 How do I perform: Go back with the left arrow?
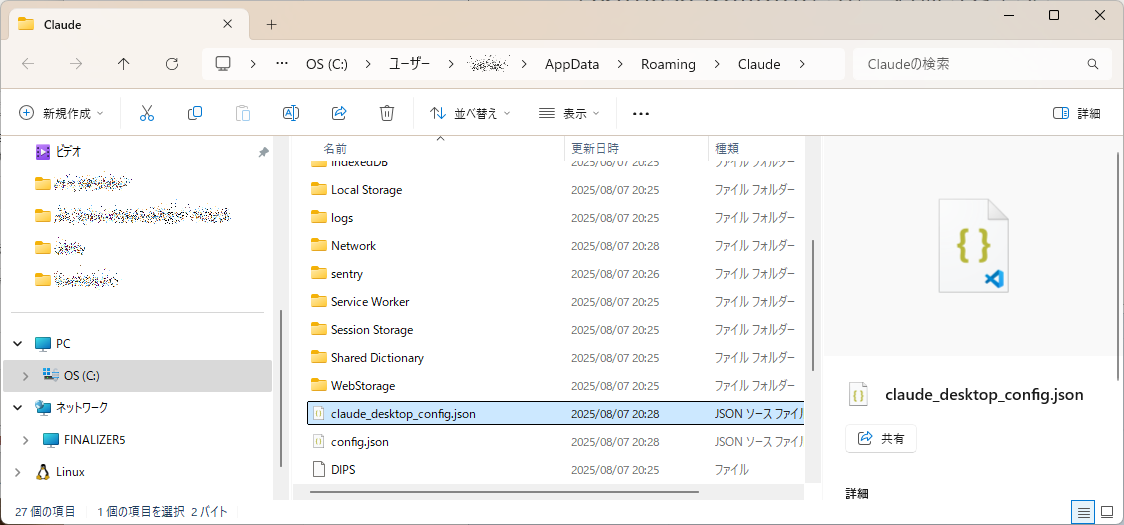29,64
